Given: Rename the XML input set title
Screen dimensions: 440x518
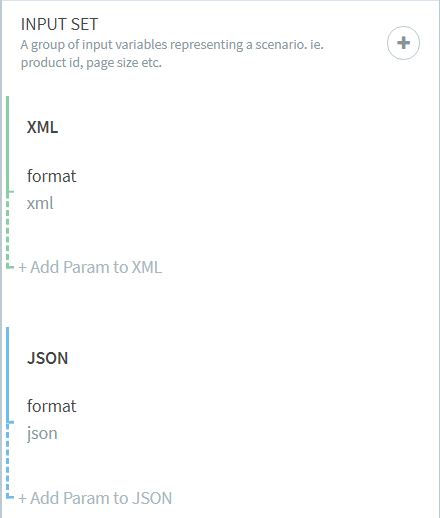Looking at the screenshot, I should click(42, 127).
